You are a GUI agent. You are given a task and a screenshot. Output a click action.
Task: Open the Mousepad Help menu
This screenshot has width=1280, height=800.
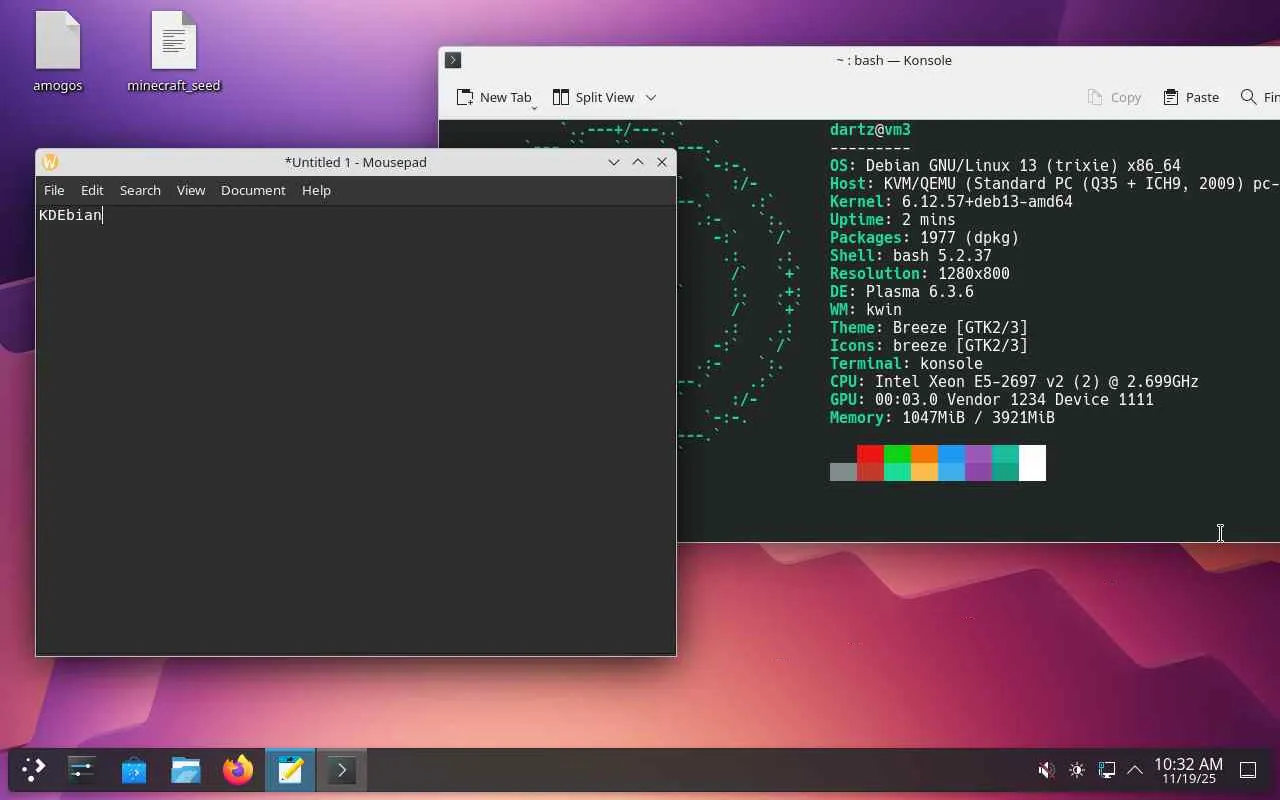[316, 190]
